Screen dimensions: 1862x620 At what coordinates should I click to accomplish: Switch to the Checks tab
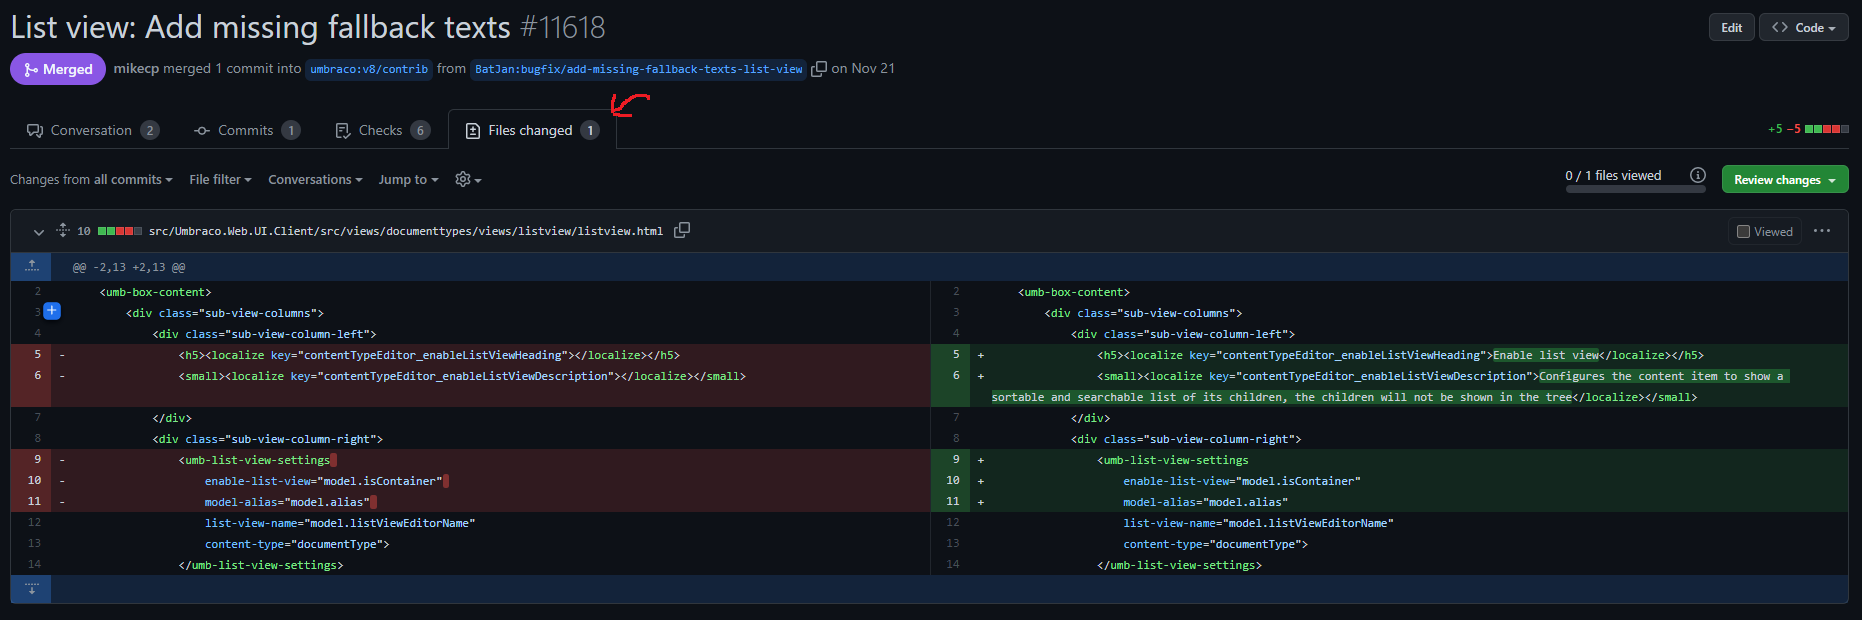382,130
